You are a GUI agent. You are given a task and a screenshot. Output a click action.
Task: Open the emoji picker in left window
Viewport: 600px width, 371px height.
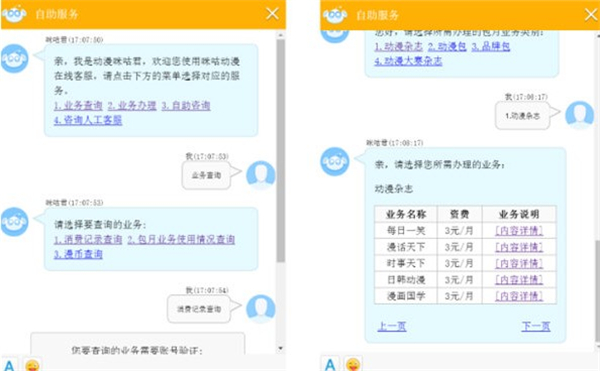tap(33, 365)
